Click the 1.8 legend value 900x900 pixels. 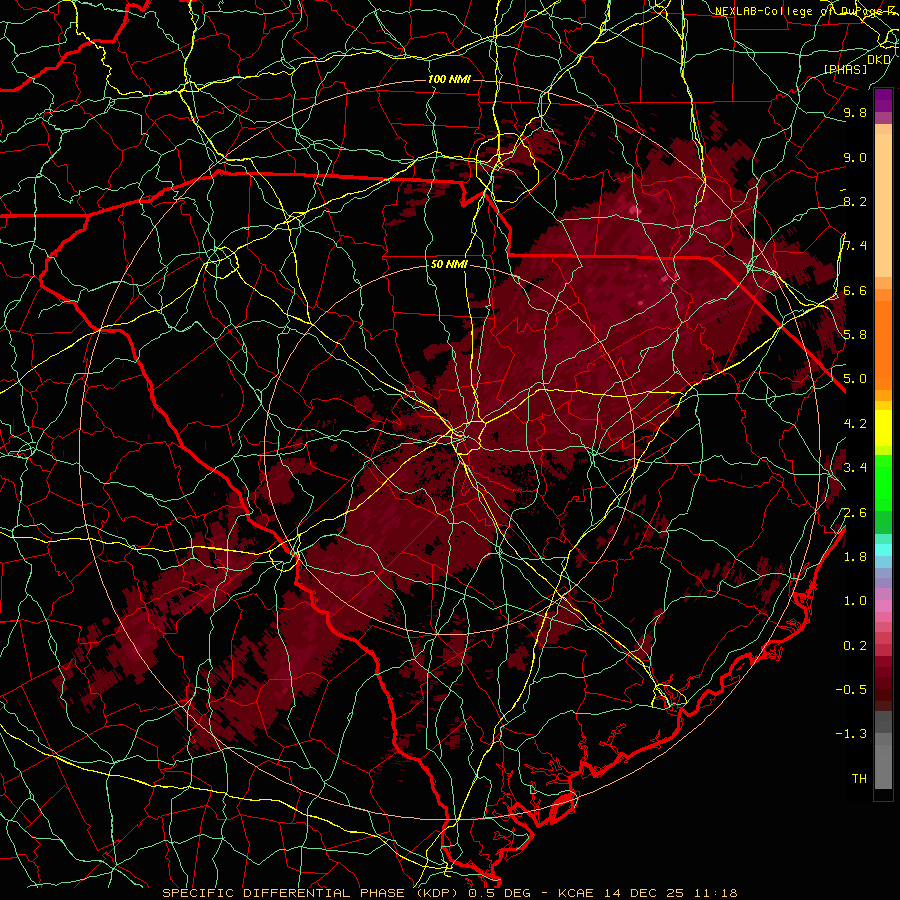click(x=855, y=557)
